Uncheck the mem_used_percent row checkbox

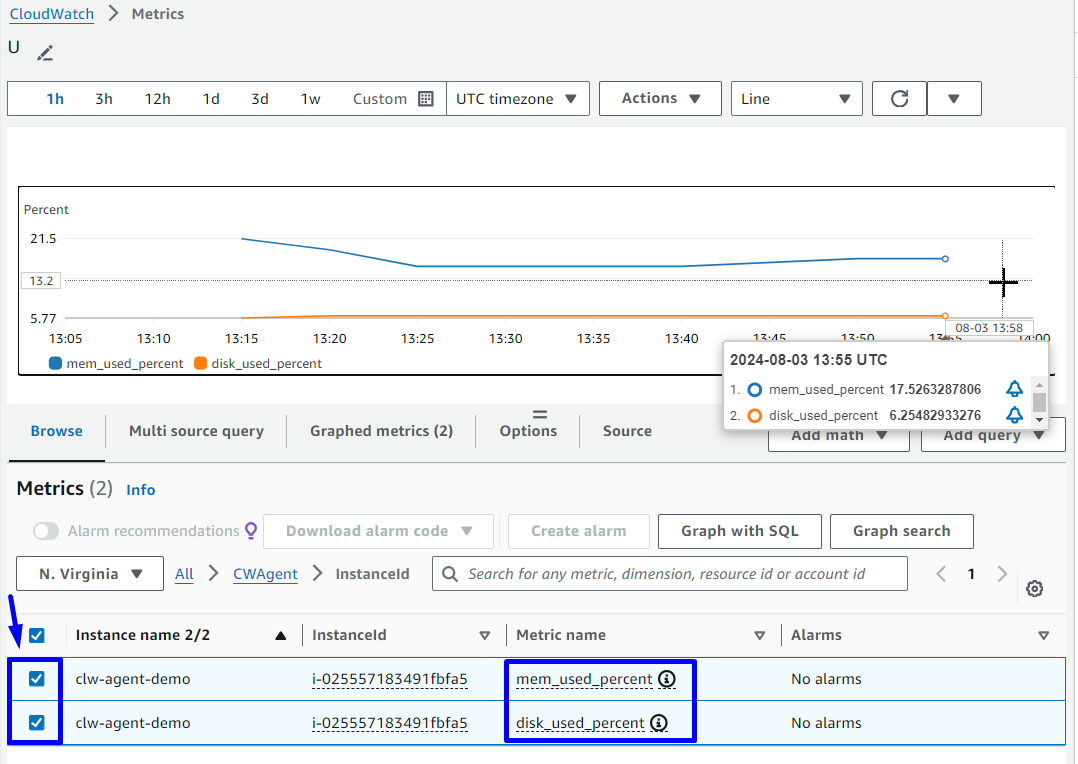37,679
